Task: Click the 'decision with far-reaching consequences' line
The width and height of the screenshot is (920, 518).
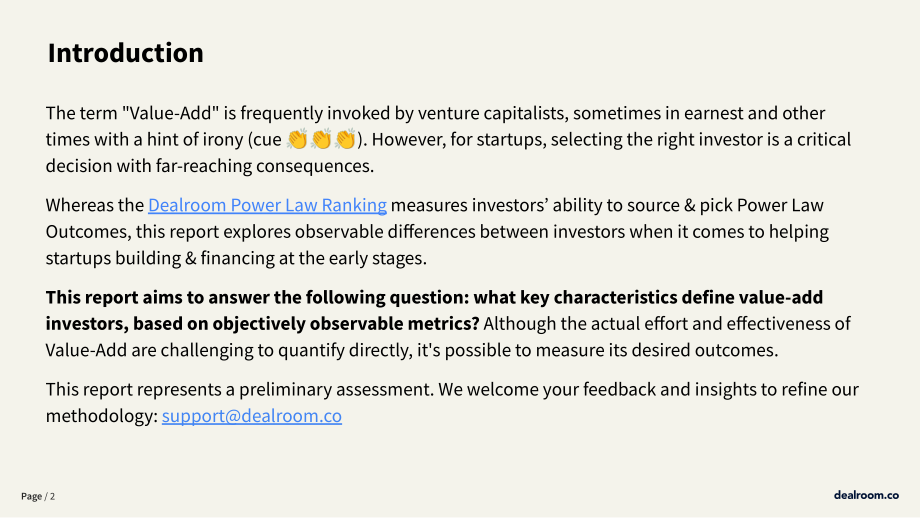Action: [x=209, y=166]
